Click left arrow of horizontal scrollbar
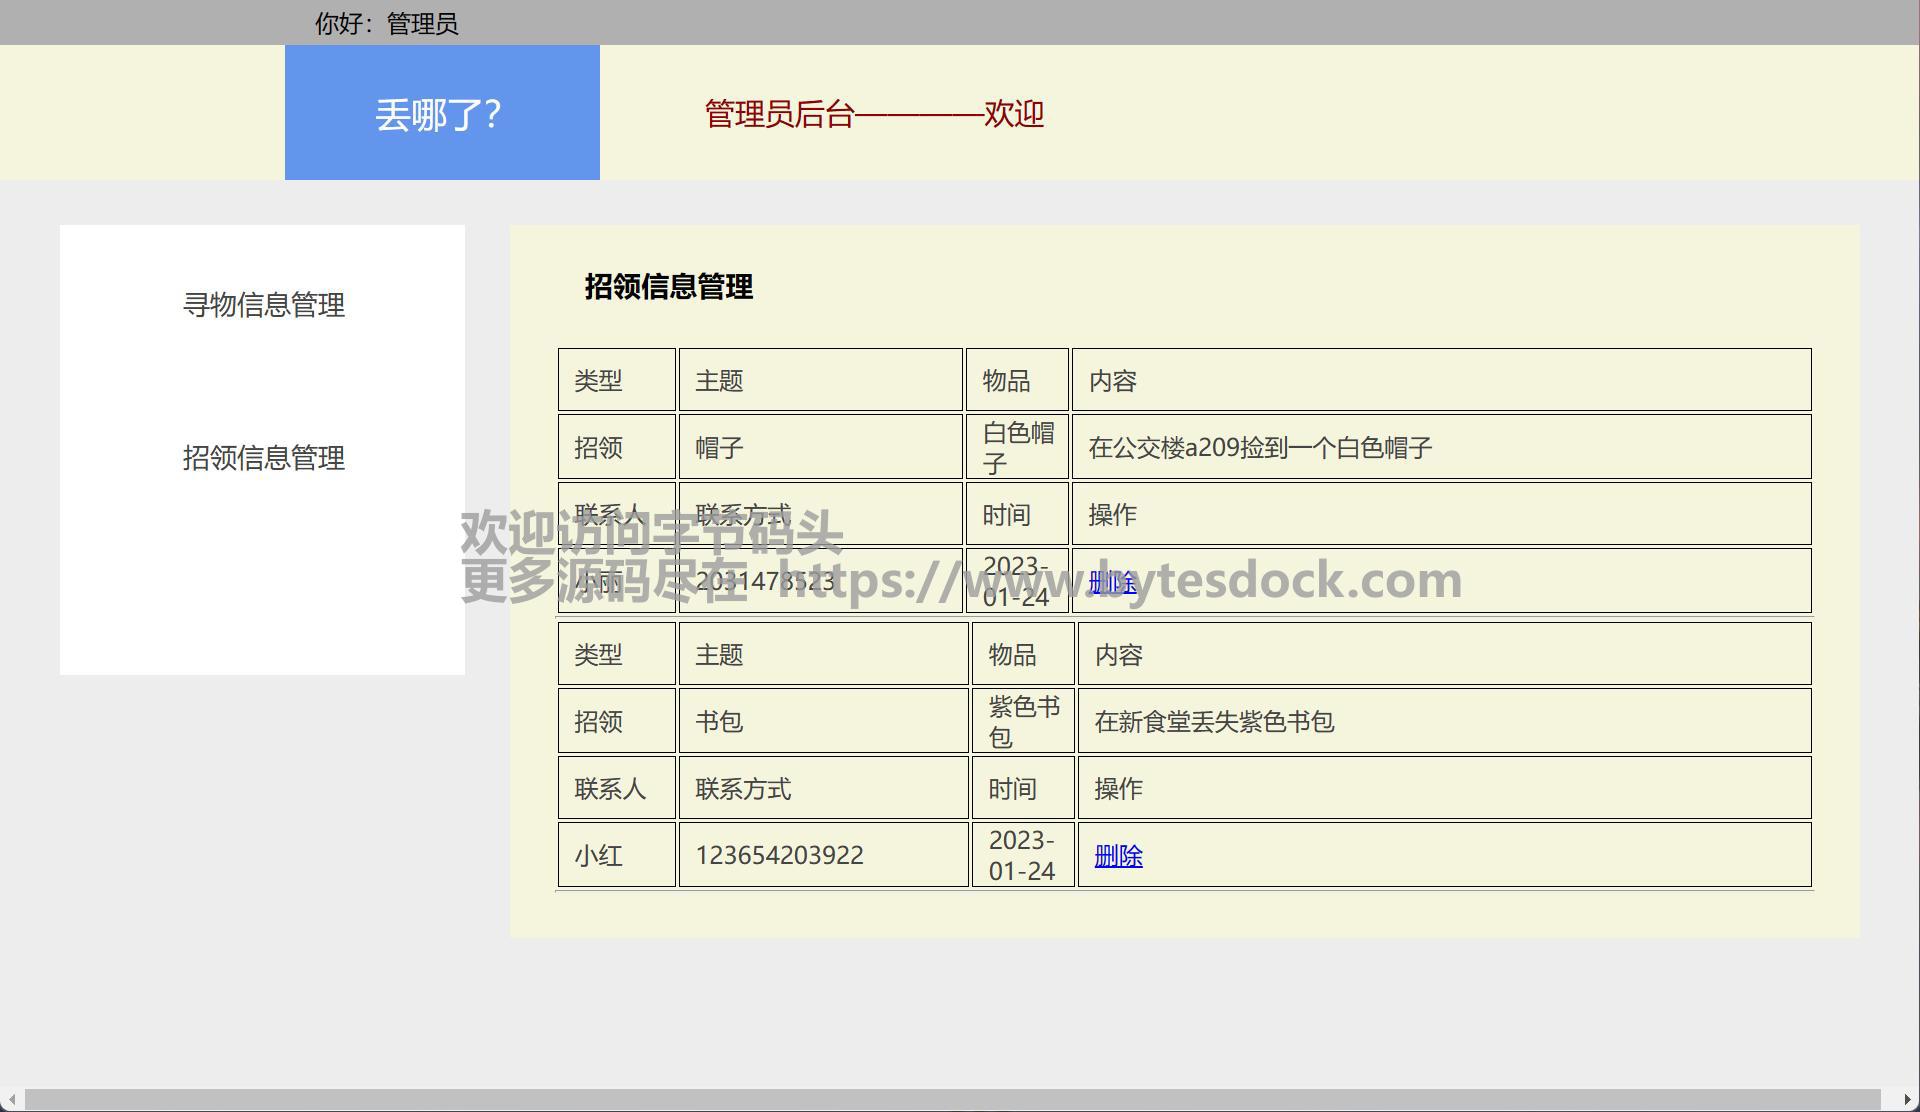1920x1112 pixels. [x=10, y=1101]
